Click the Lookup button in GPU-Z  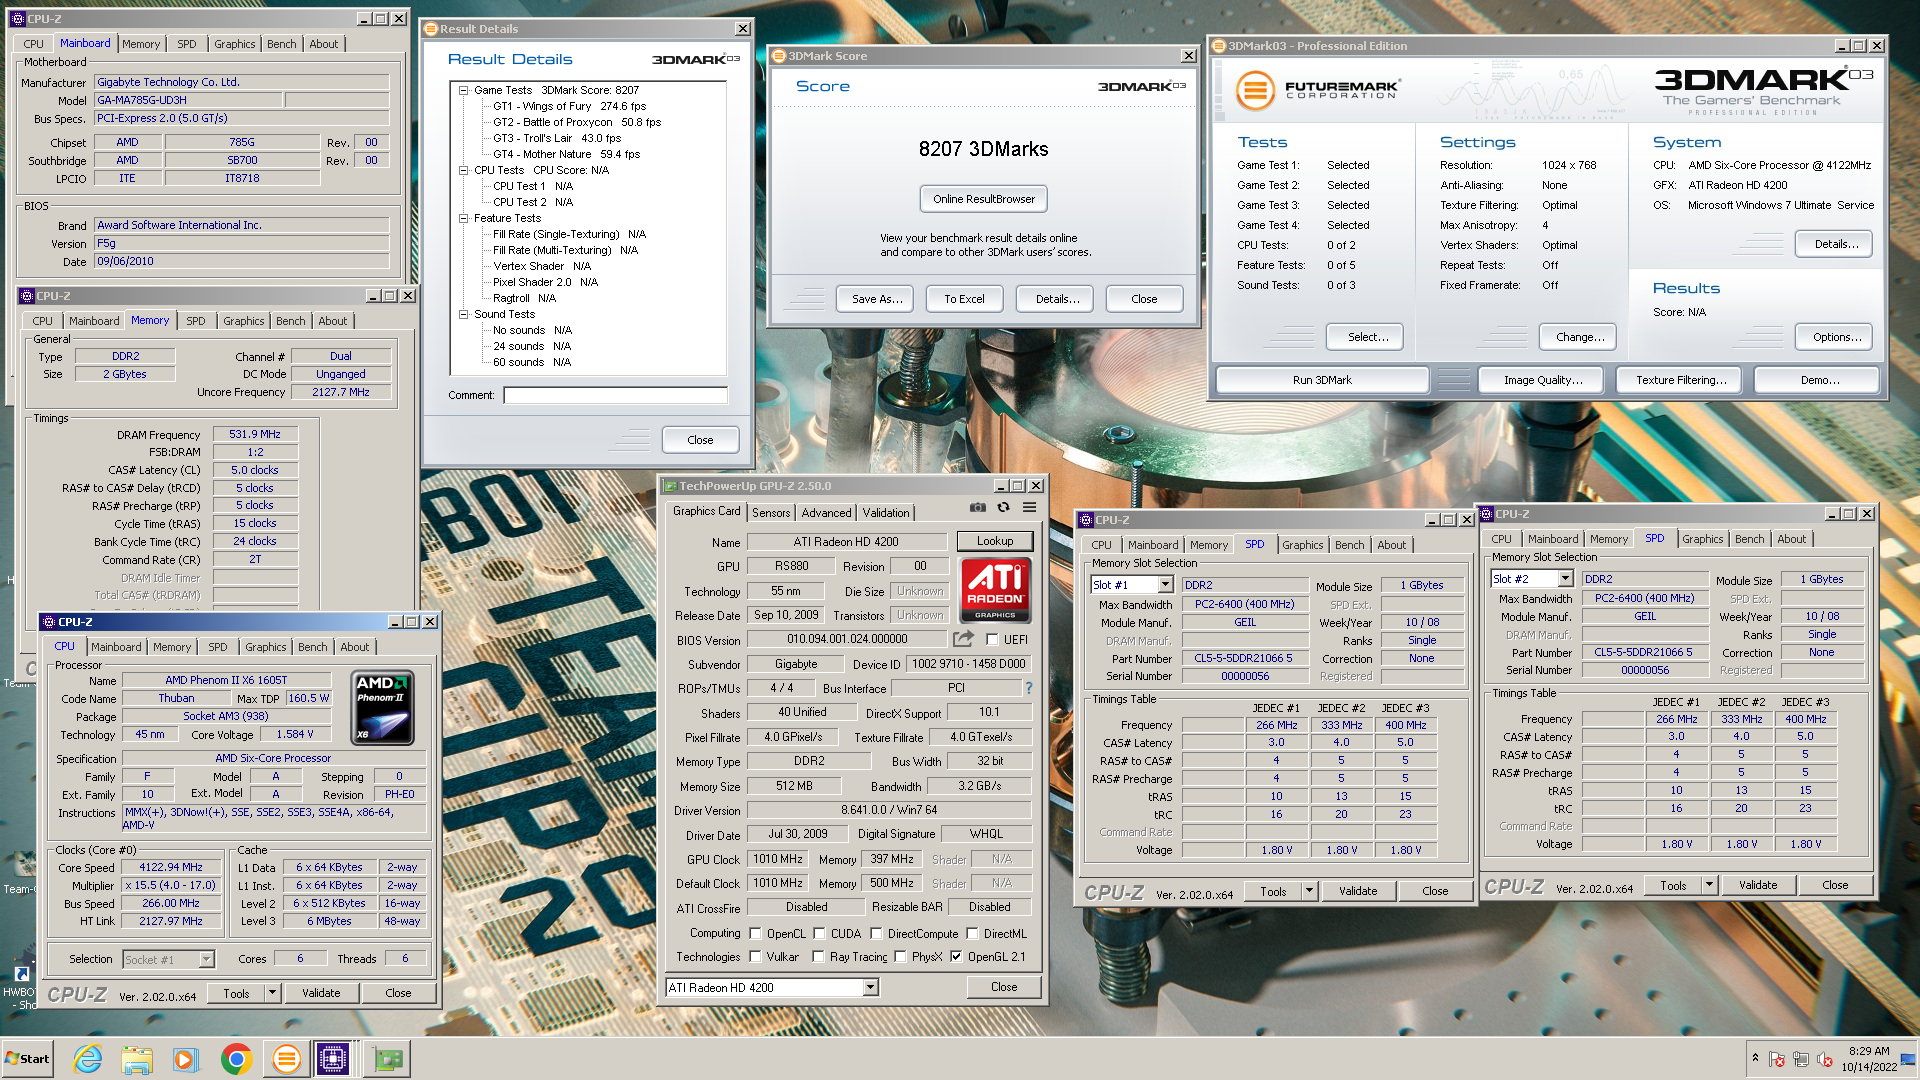click(995, 541)
